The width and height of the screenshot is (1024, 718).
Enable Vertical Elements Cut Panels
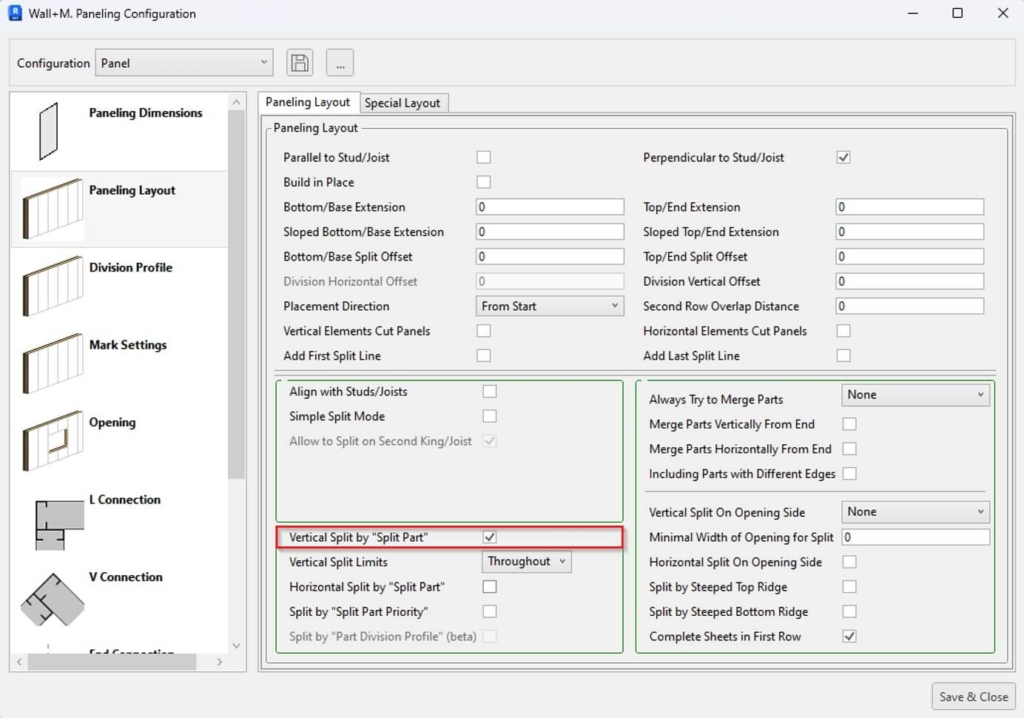(483, 331)
